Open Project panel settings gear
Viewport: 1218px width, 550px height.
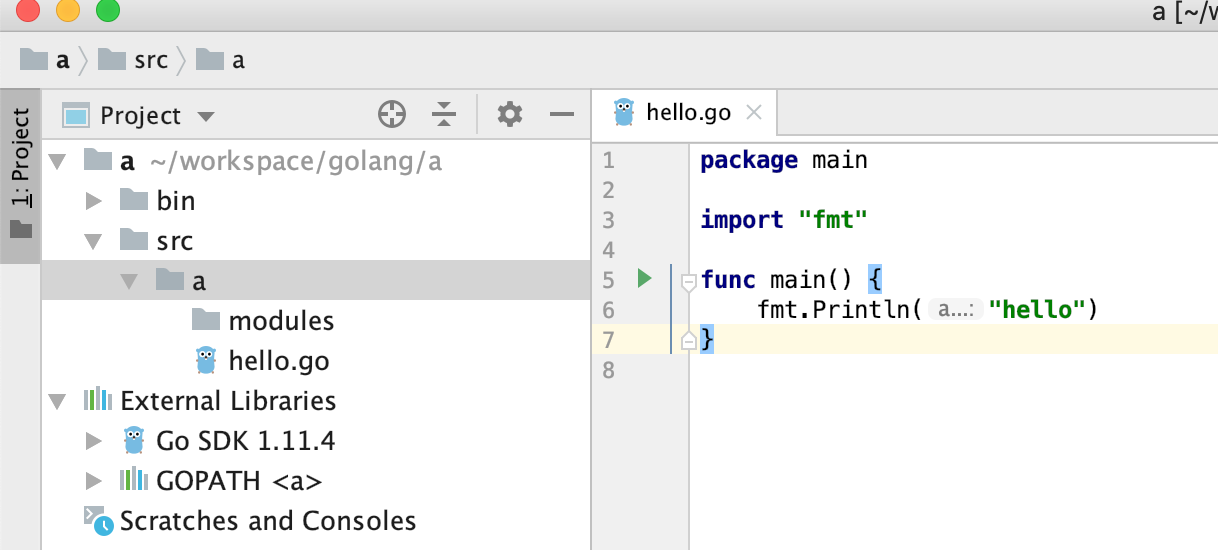click(x=510, y=115)
